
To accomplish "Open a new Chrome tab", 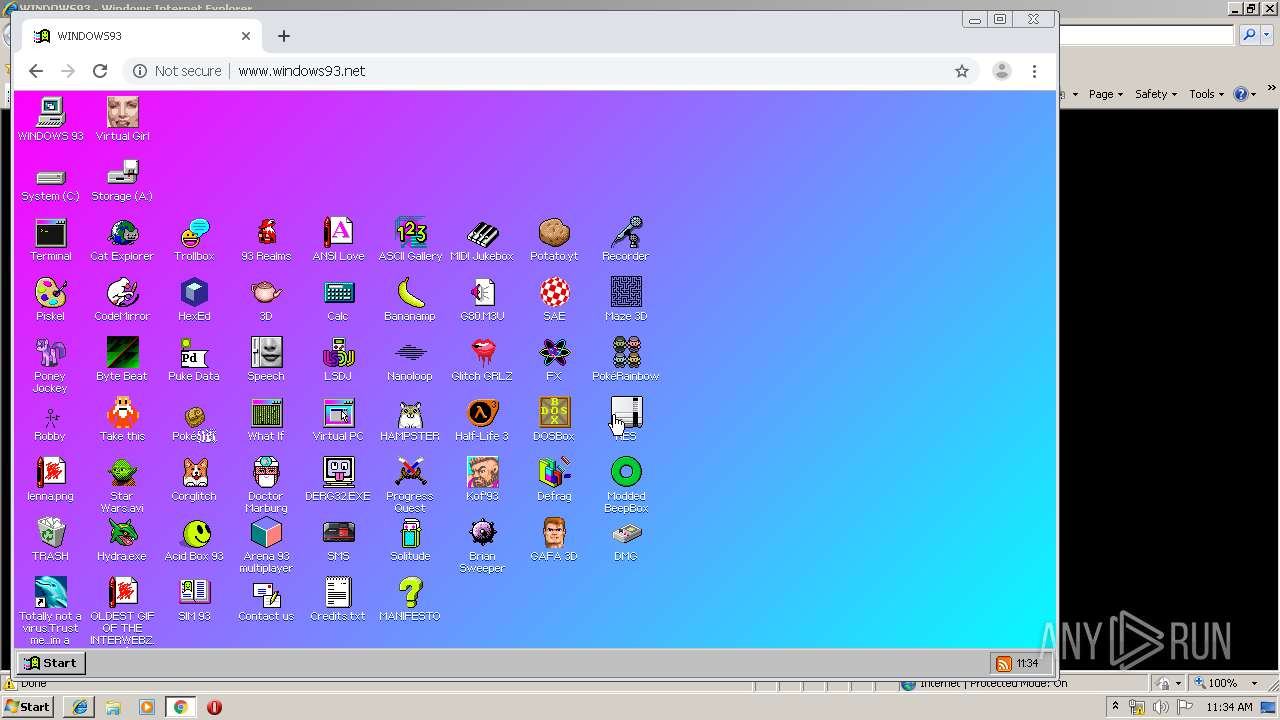I will click(284, 36).
